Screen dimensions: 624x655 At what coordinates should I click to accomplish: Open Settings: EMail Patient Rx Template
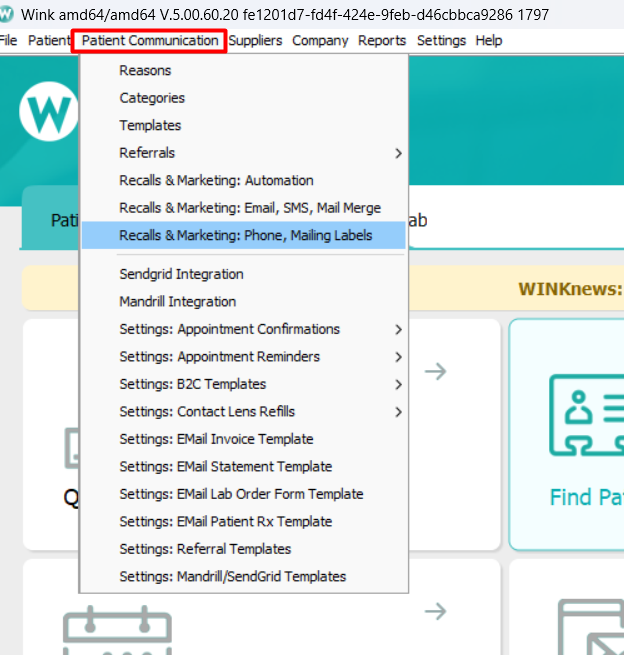(244, 522)
